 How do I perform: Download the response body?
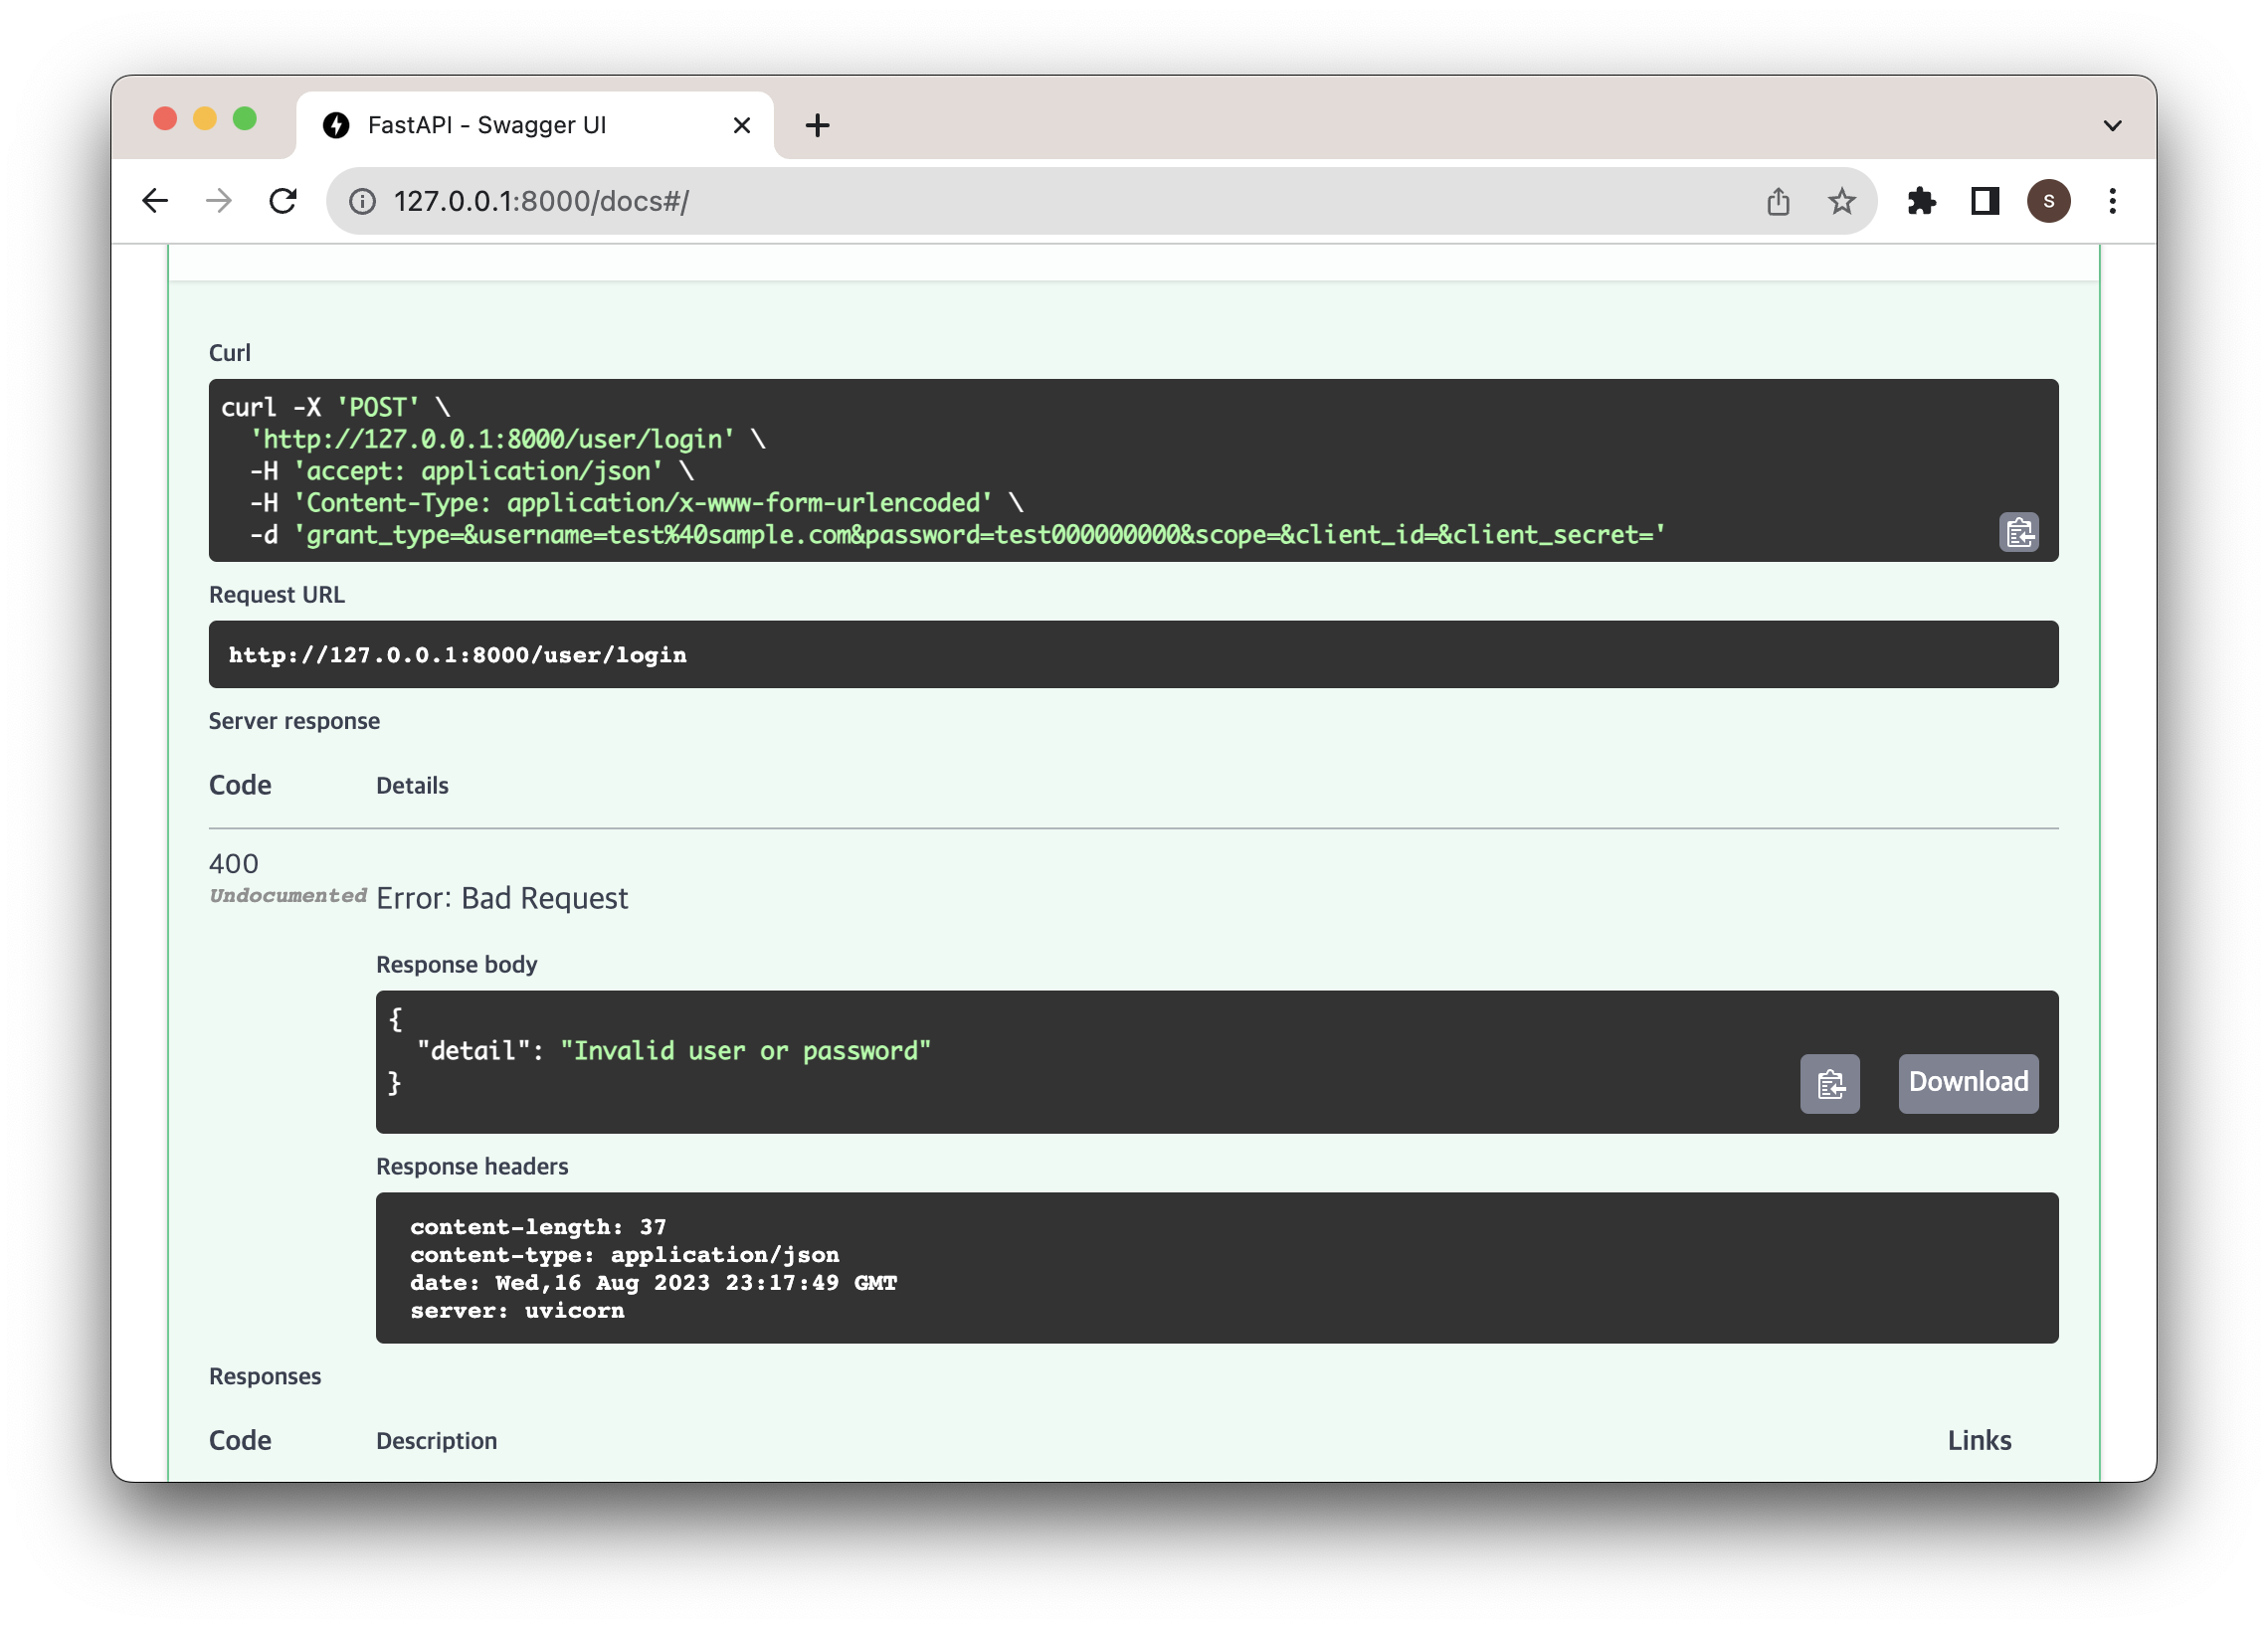click(x=1967, y=1082)
